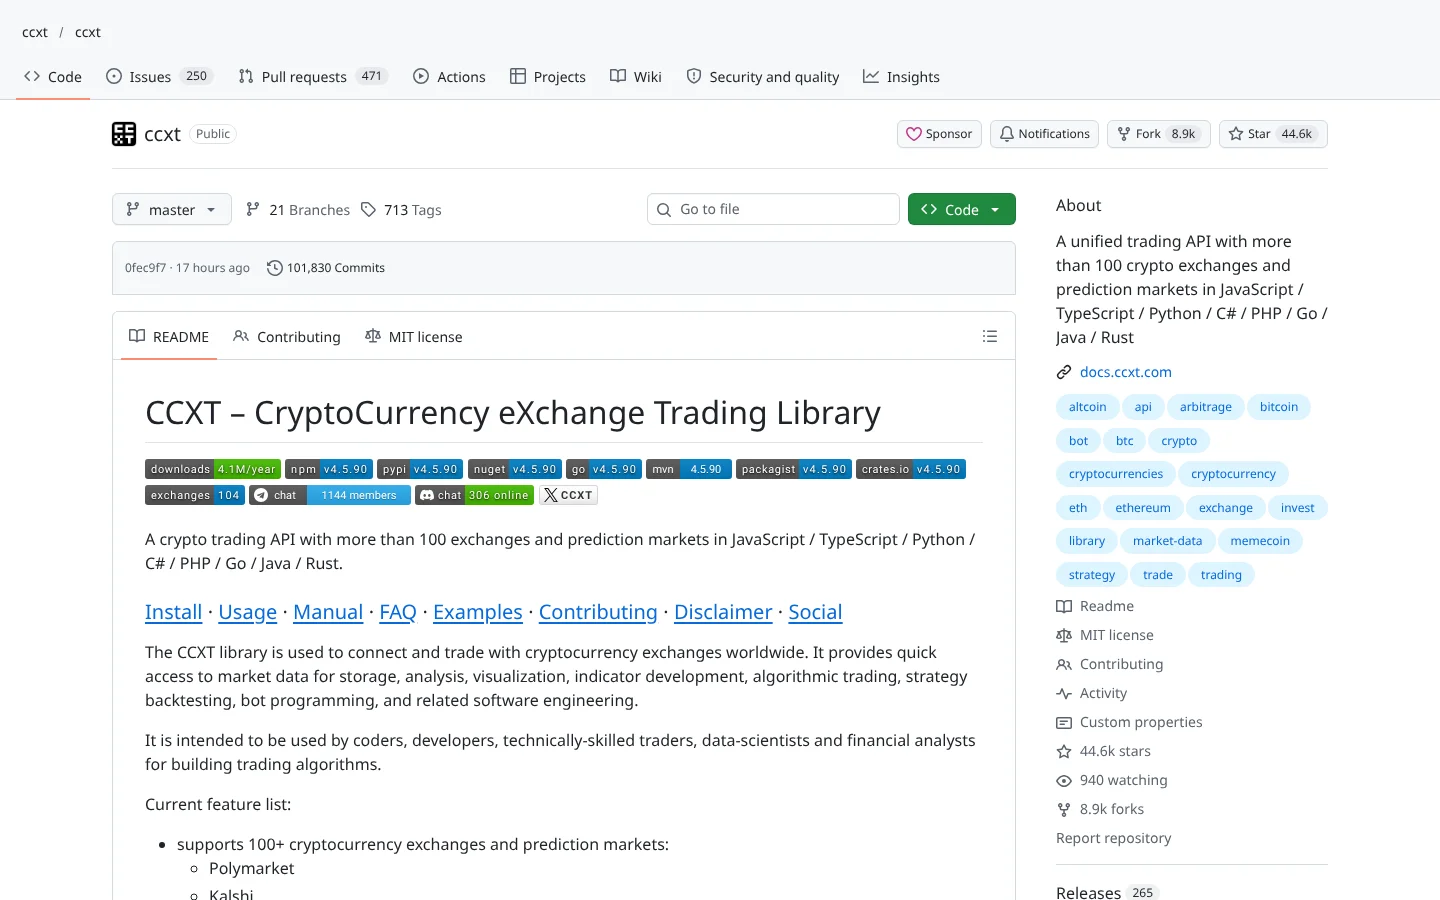Click the nuget v4.5.90 badge
The height and width of the screenshot is (900, 1440).
[515, 469]
